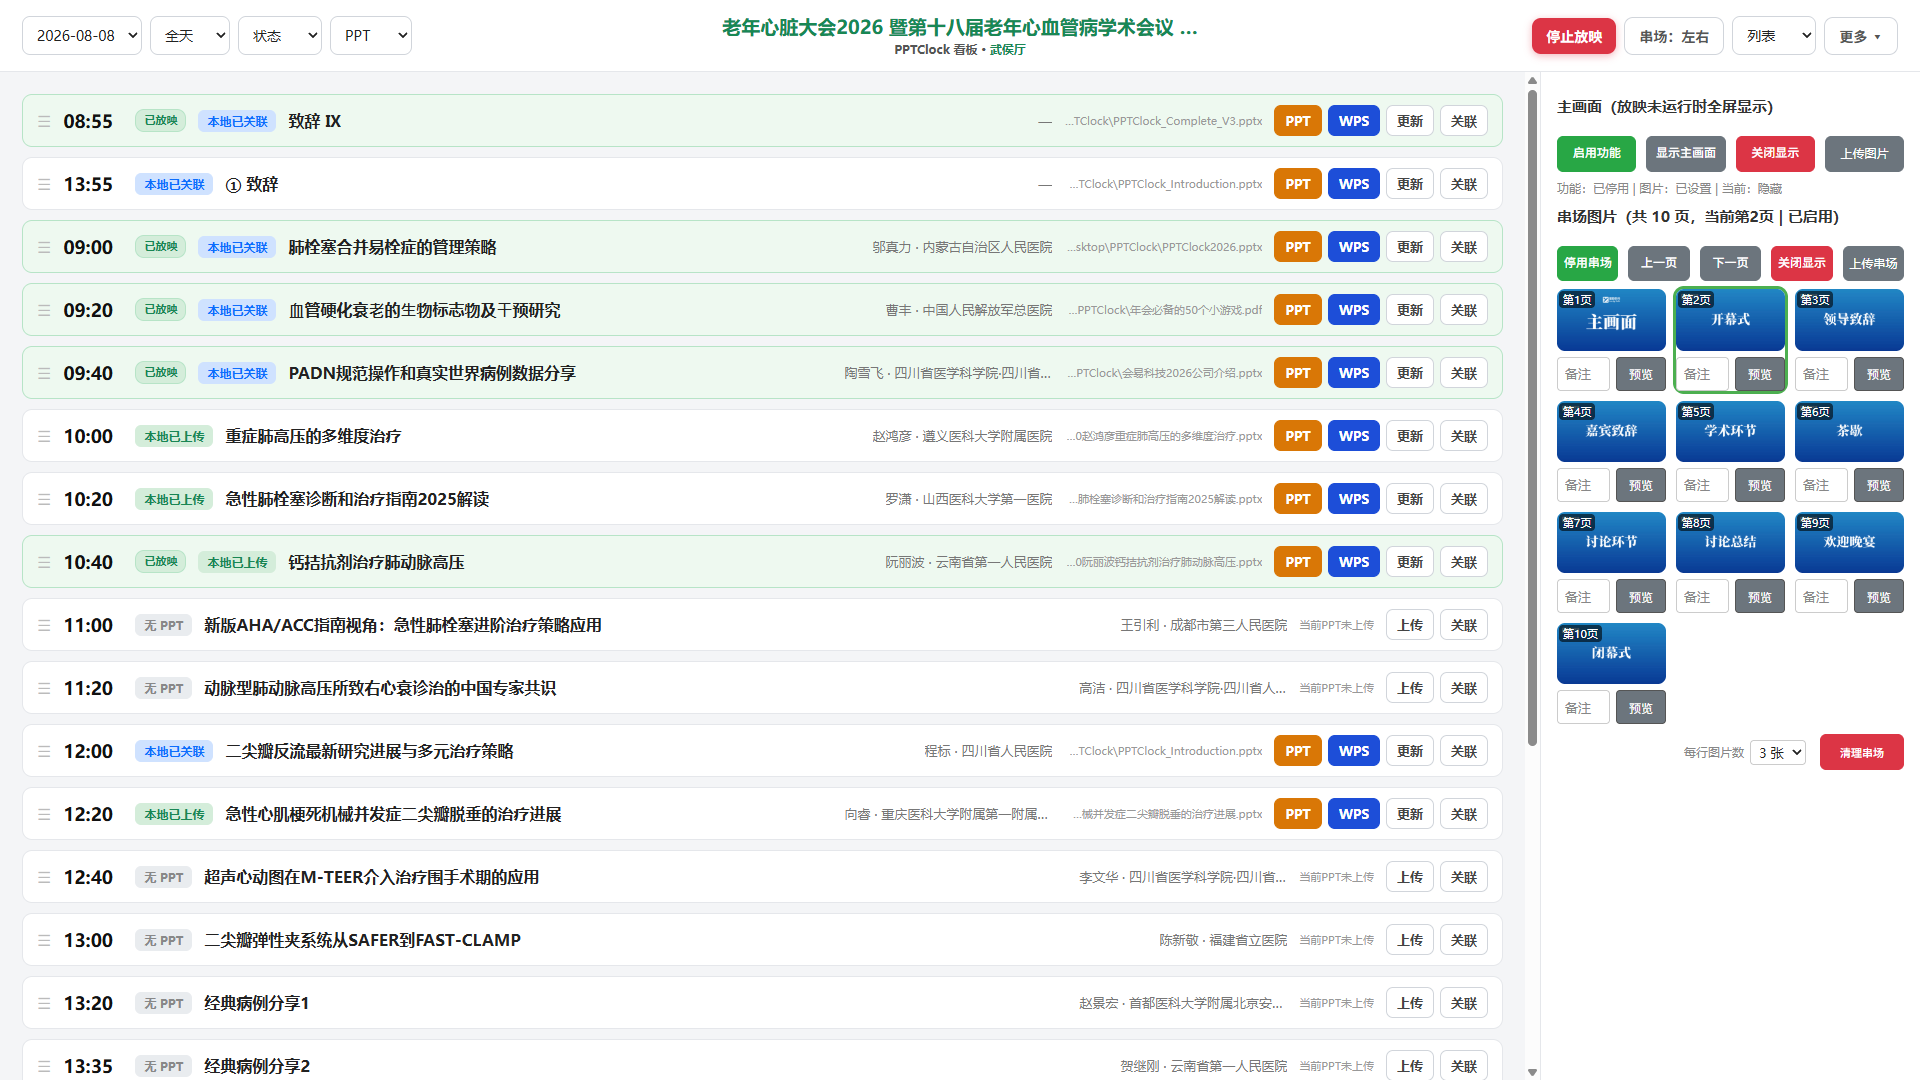Click the schedule list vertical scrollbar thumb
This screenshot has width=1920, height=1080.
[x=1532, y=418]
